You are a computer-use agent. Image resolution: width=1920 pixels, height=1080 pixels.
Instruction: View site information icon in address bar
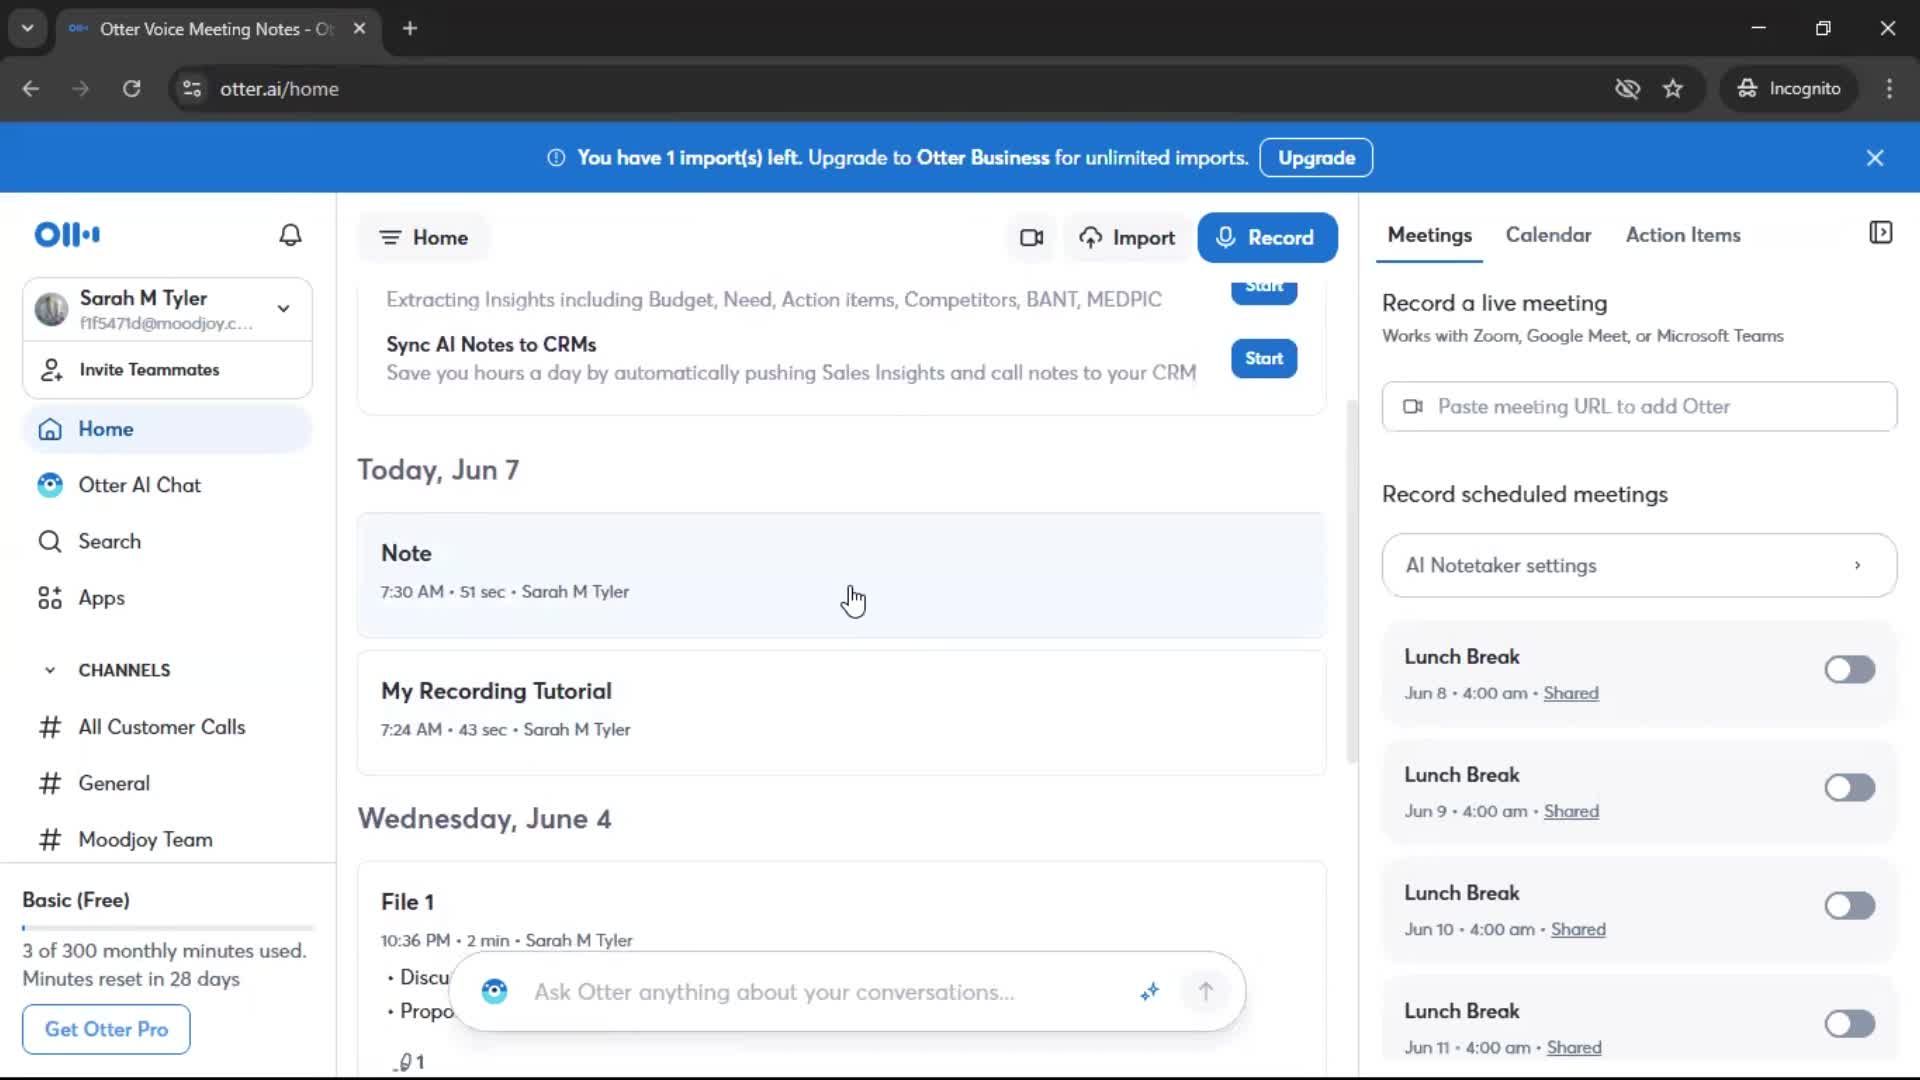tap(192, 89)
